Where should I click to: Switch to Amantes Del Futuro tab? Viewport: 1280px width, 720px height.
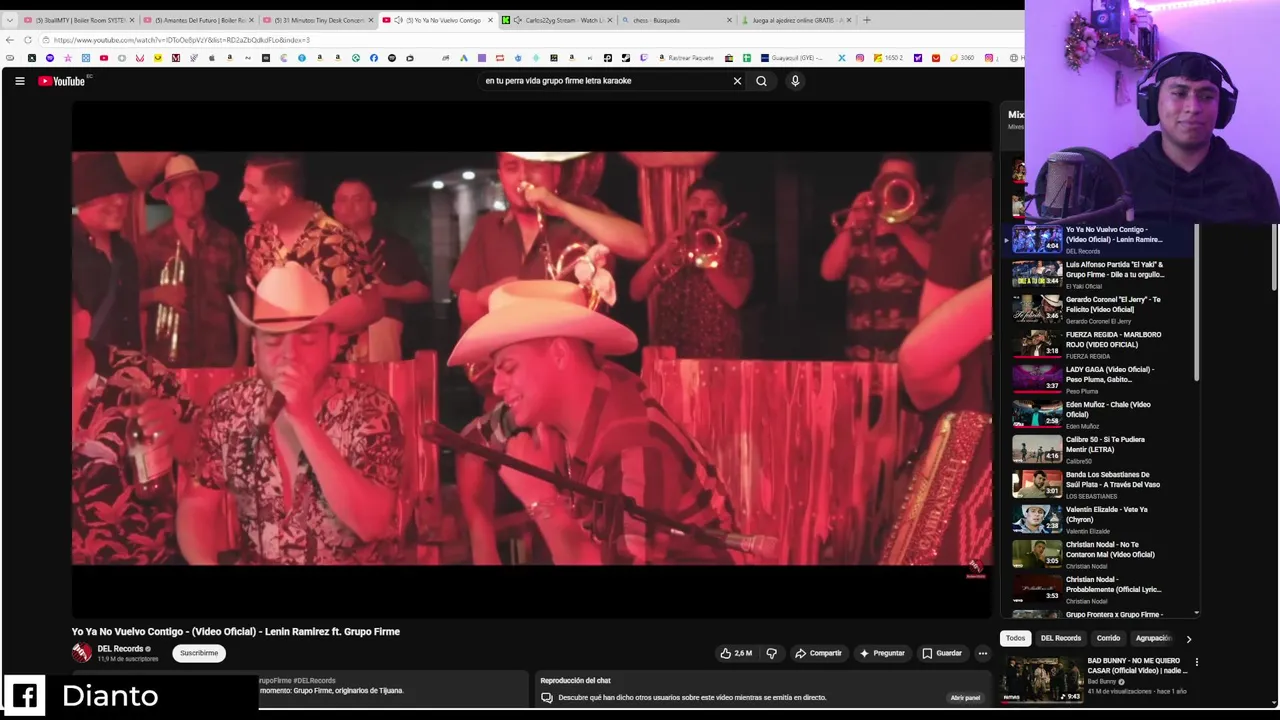[197, 20]
